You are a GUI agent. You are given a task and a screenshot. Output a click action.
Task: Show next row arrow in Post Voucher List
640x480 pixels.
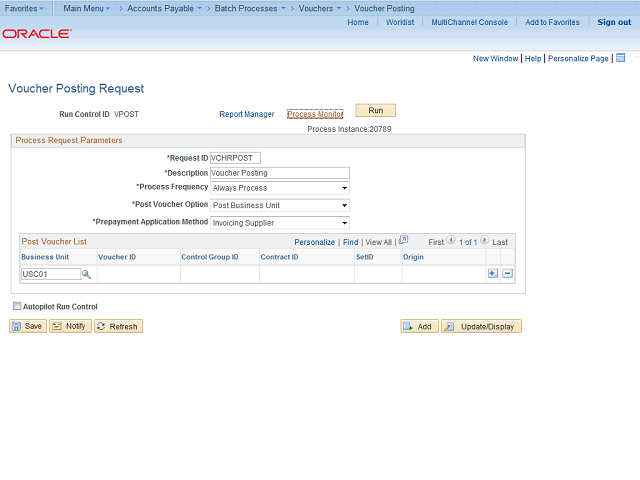[484, 240]
